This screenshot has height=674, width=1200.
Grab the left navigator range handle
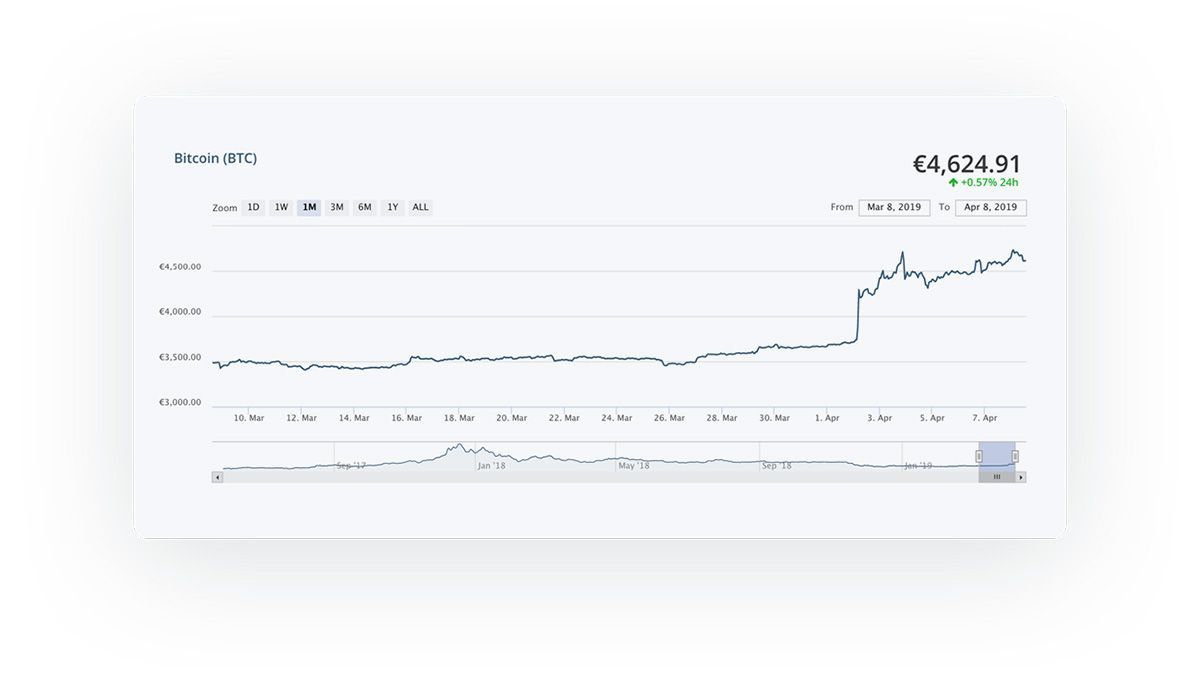pos(979,456)
